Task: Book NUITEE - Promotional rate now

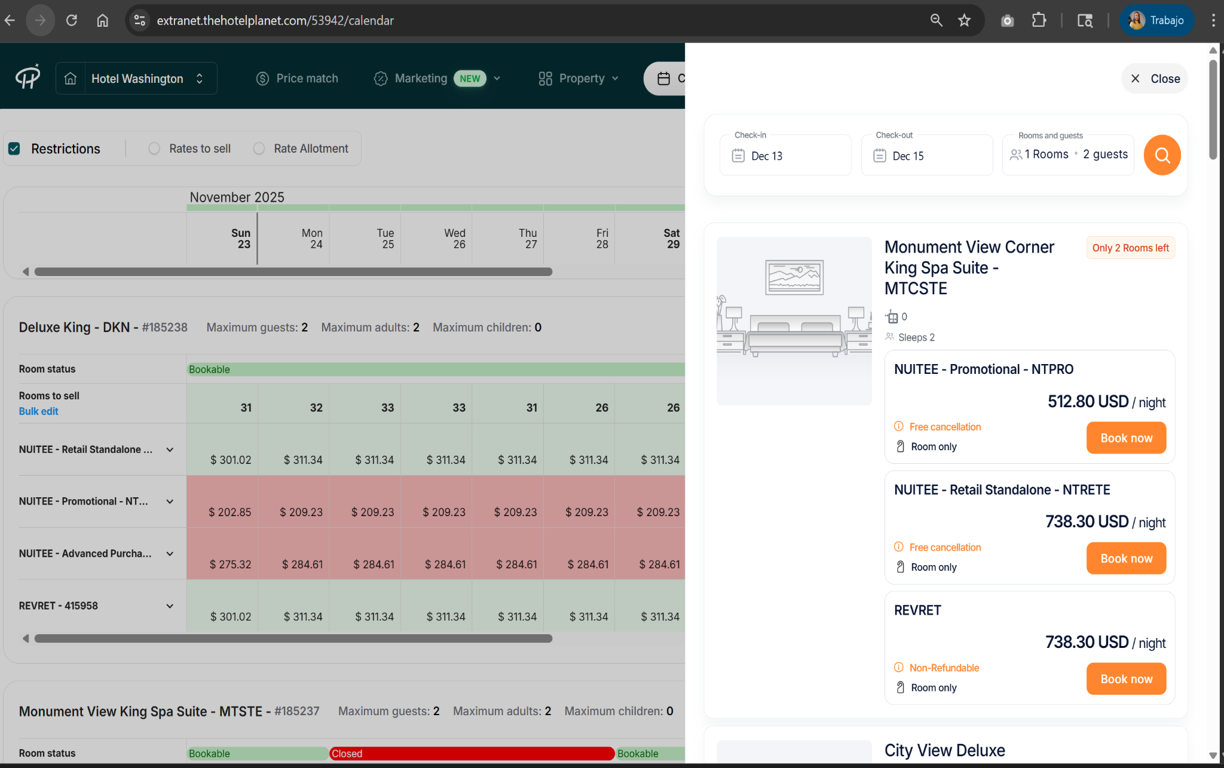Action: (x=1126, y=438)
